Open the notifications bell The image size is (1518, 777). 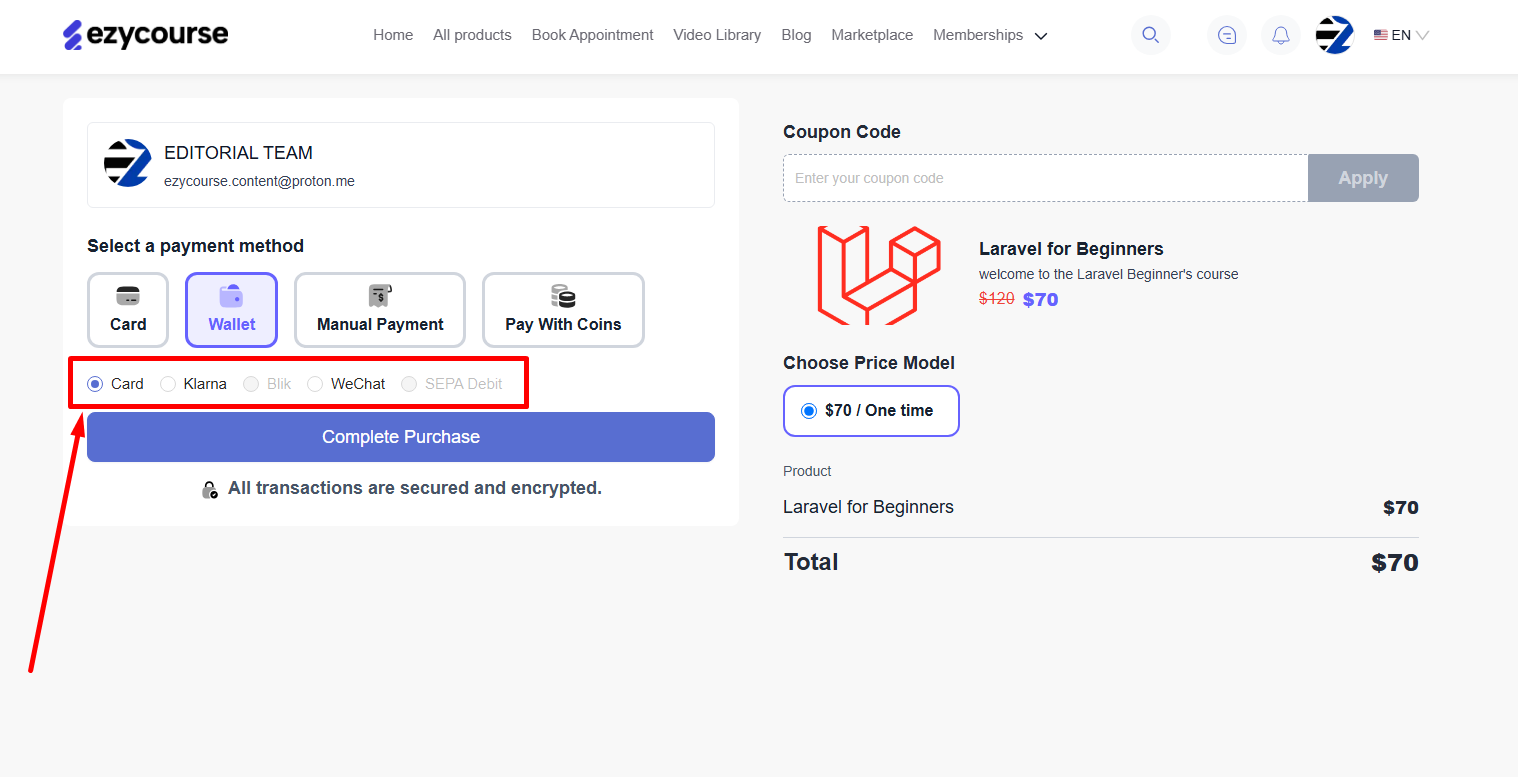click(x=1281, y=35)
